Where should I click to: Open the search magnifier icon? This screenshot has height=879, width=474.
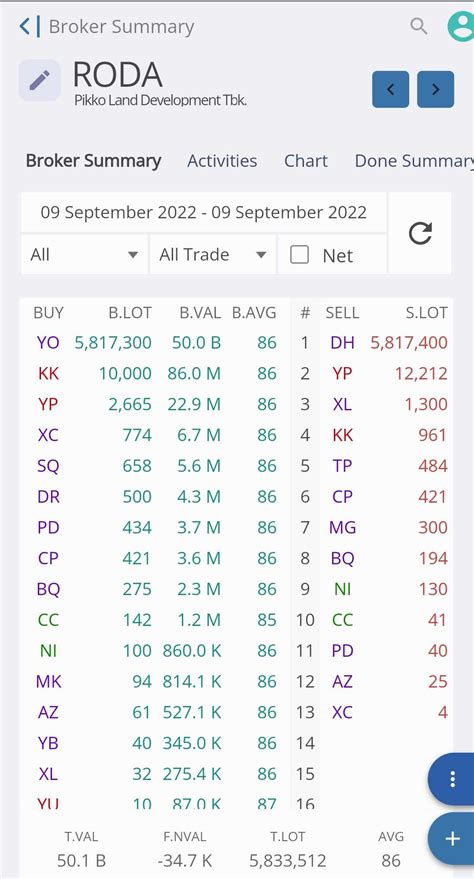pos(419,26)
